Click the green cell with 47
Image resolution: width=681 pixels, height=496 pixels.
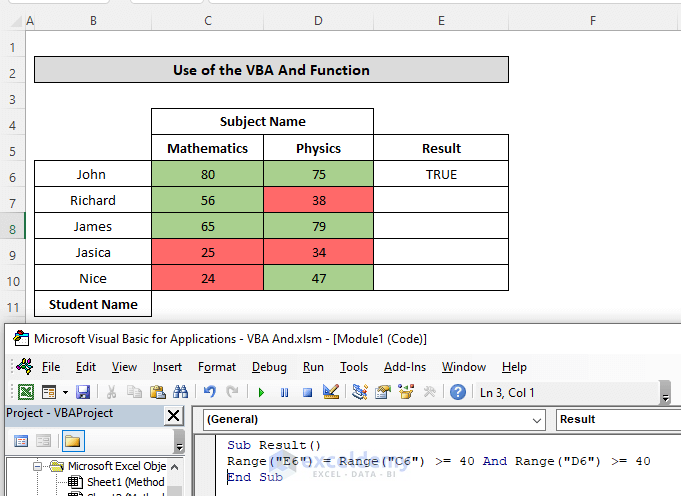[319, 278]
